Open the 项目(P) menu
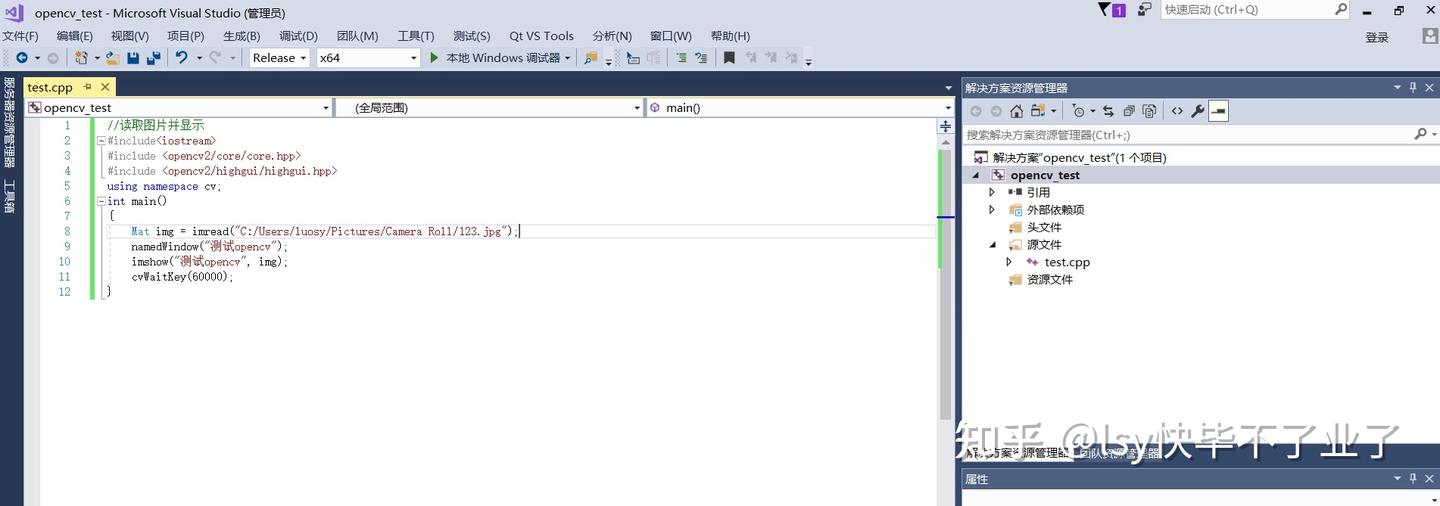This screenshot has height=506, width=1440. 185,36
